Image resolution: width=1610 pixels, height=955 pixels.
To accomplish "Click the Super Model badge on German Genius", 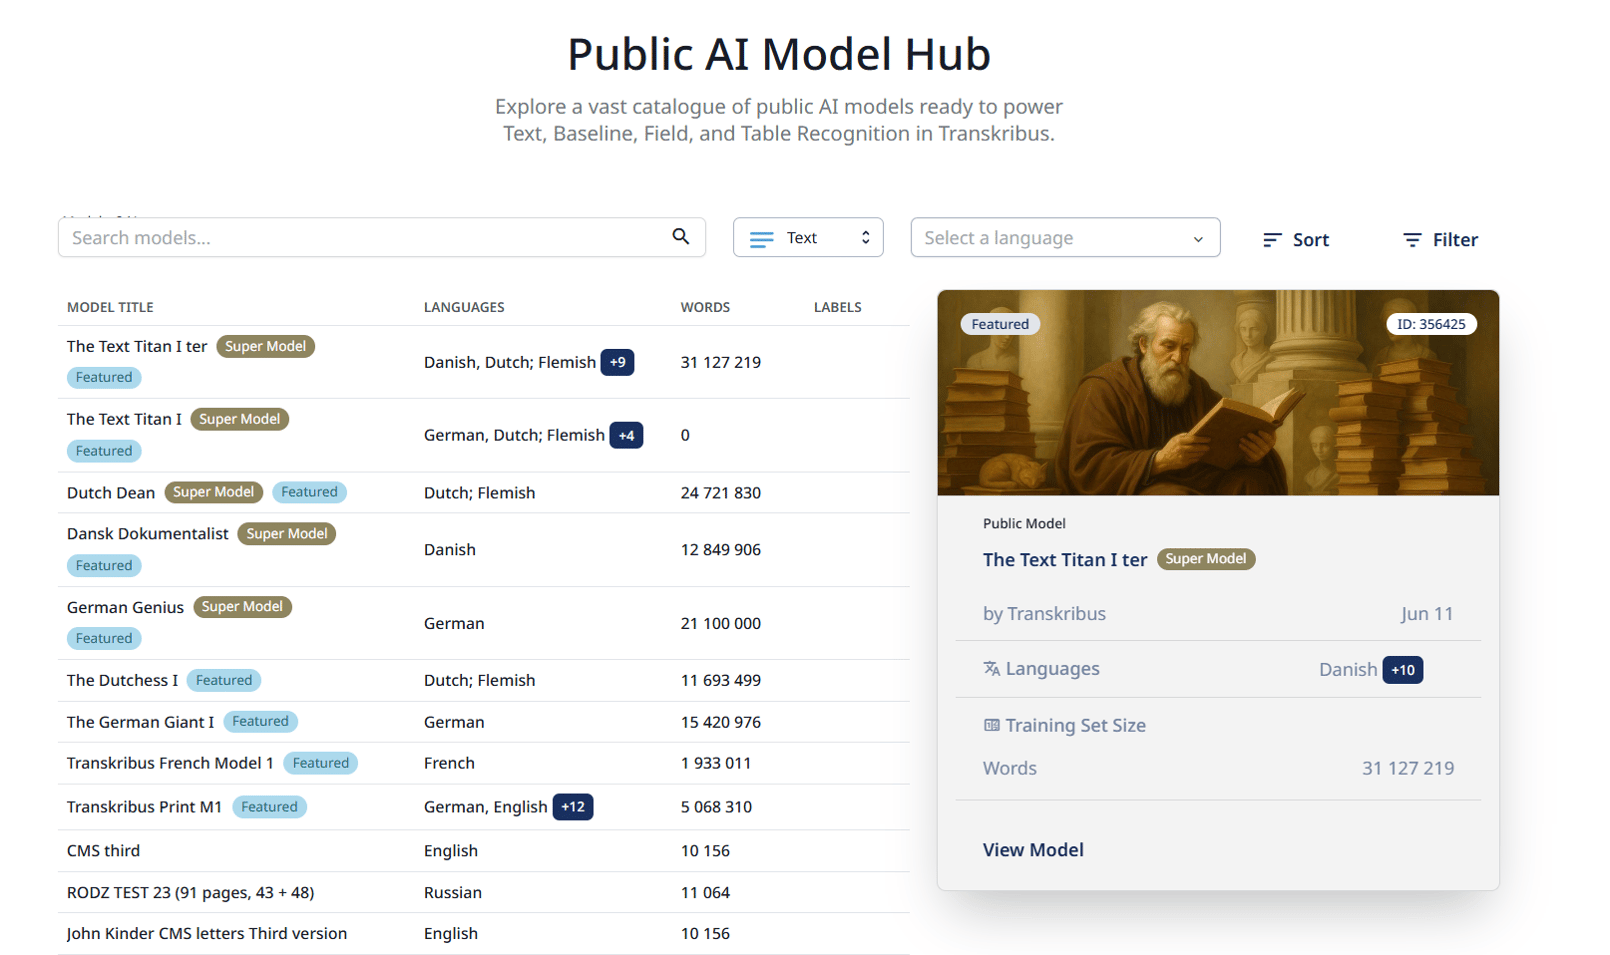I will tap(242, 607).
